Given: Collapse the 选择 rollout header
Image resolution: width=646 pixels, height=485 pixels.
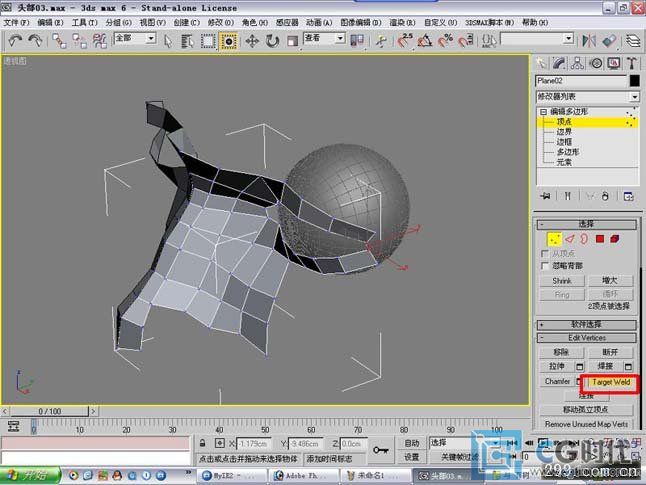Looking at the screenshot, I should coord(587,224).
